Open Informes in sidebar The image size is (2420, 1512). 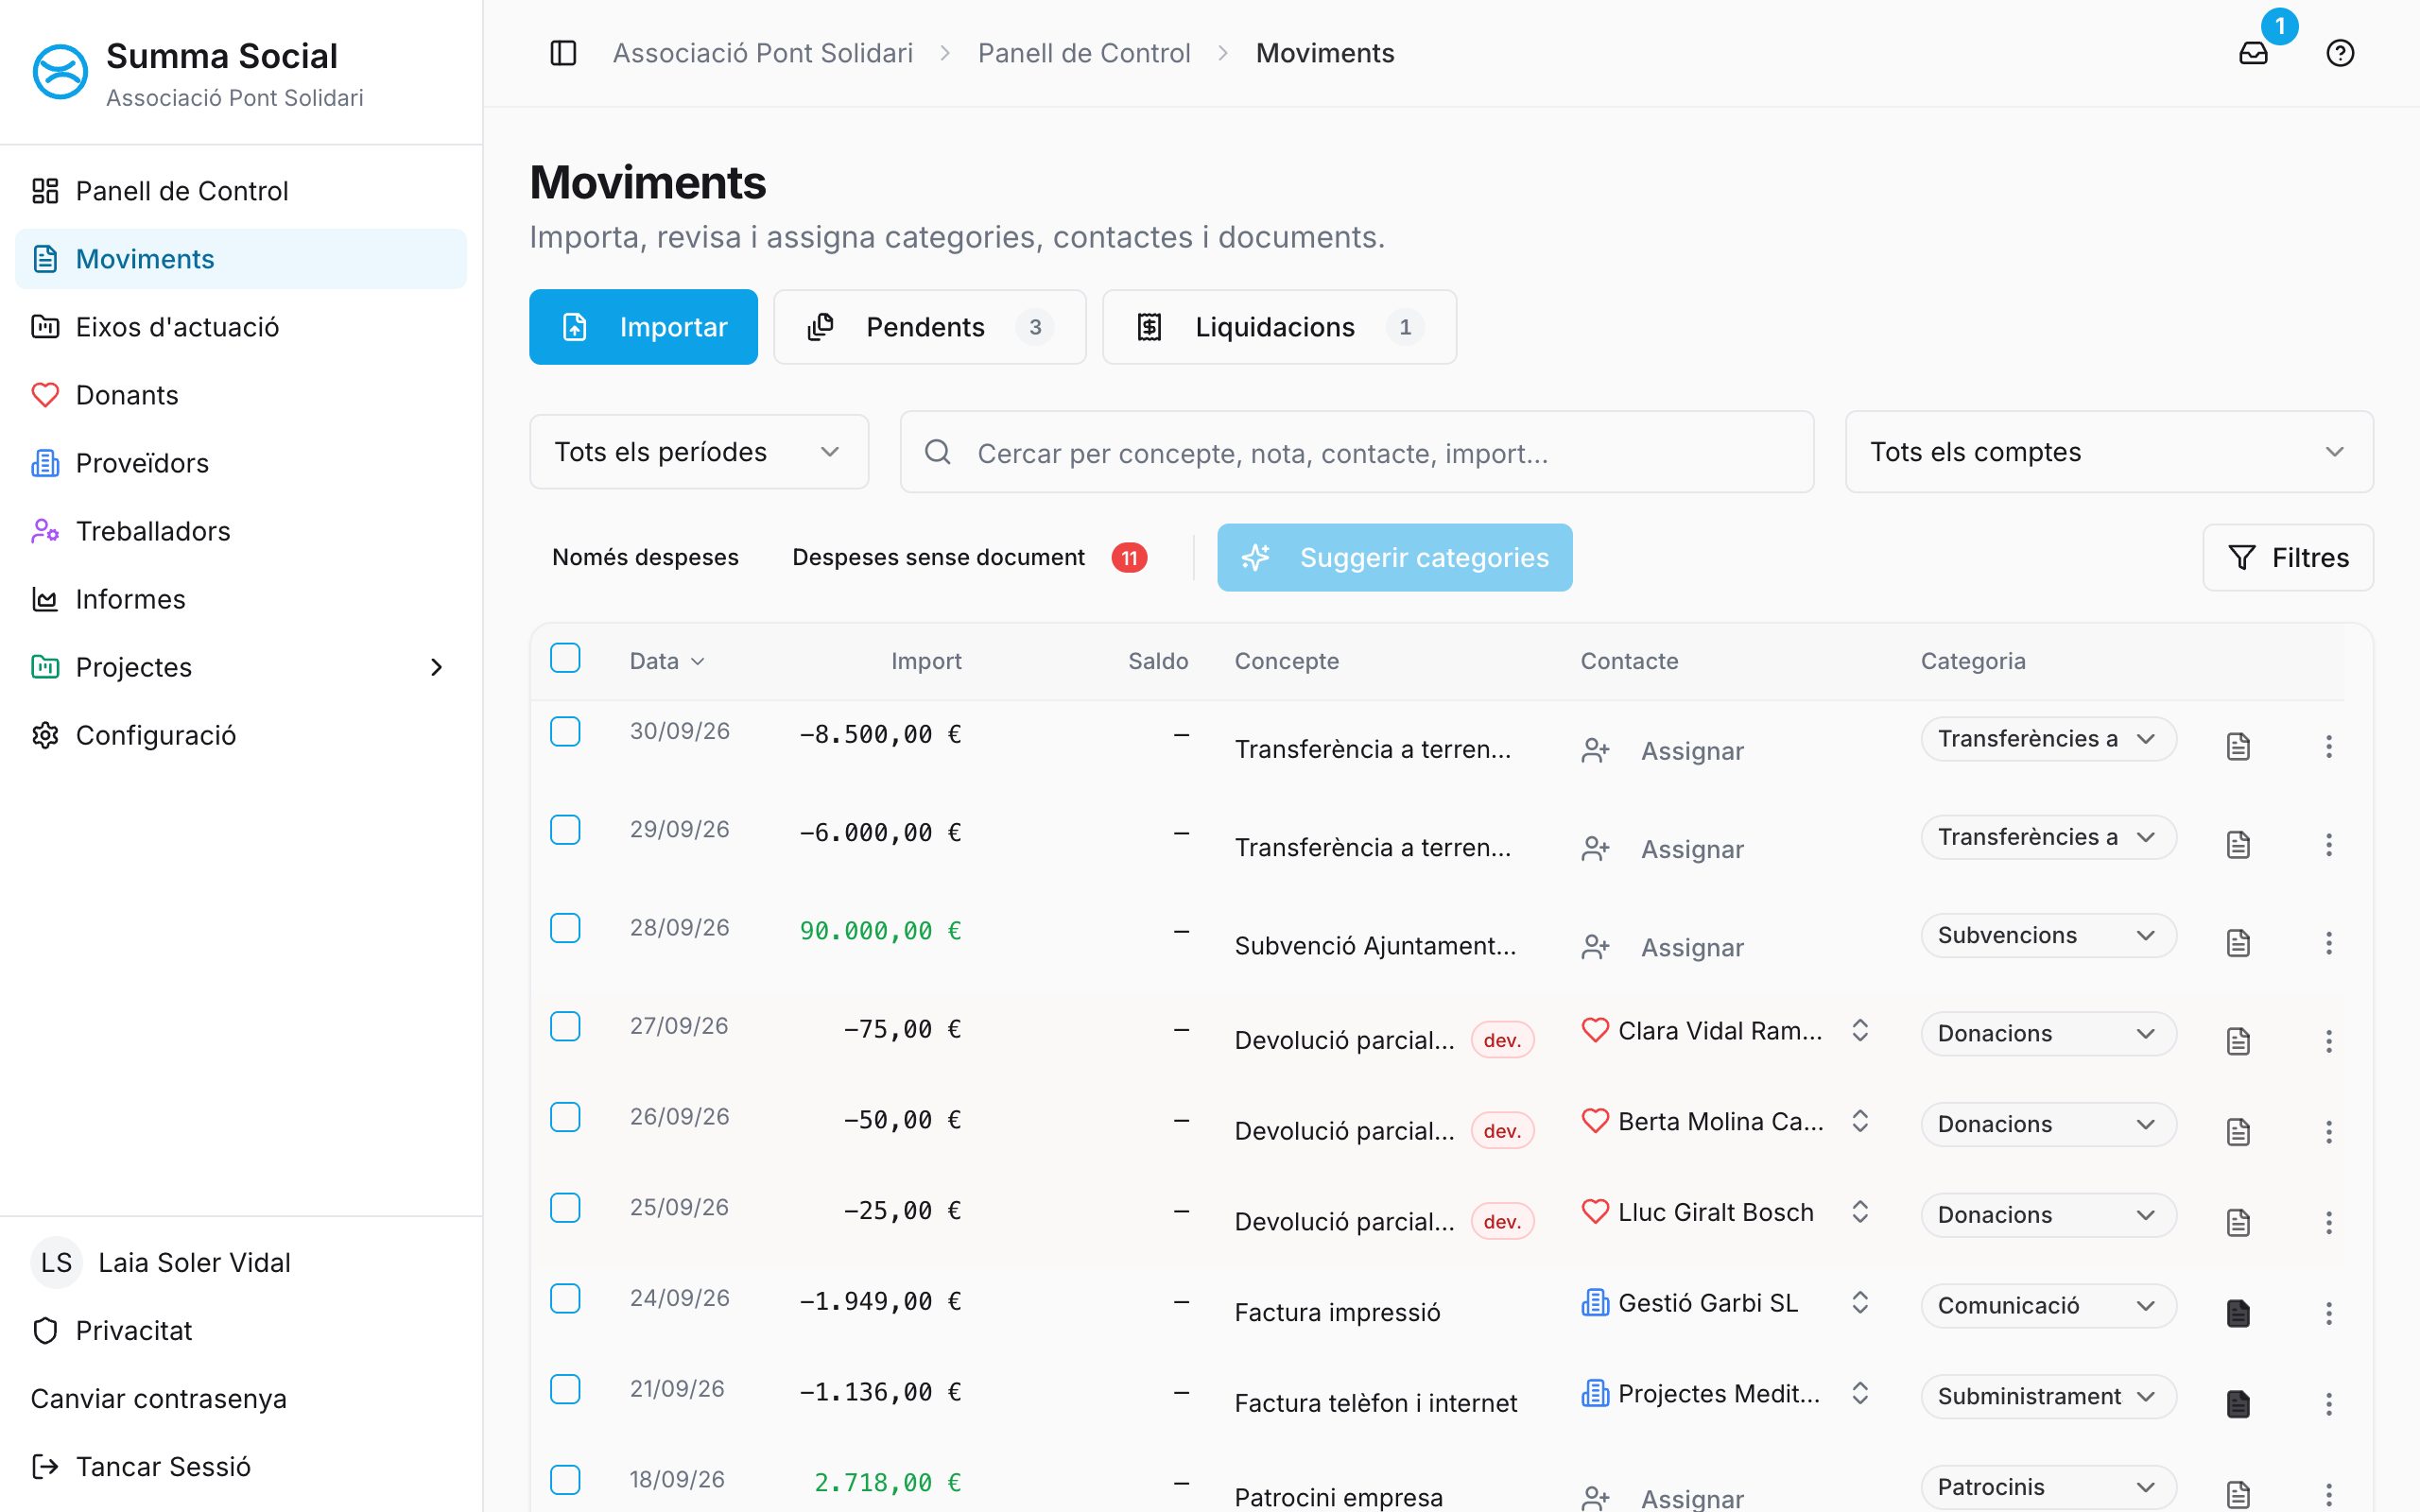click(x=241, y=599)
